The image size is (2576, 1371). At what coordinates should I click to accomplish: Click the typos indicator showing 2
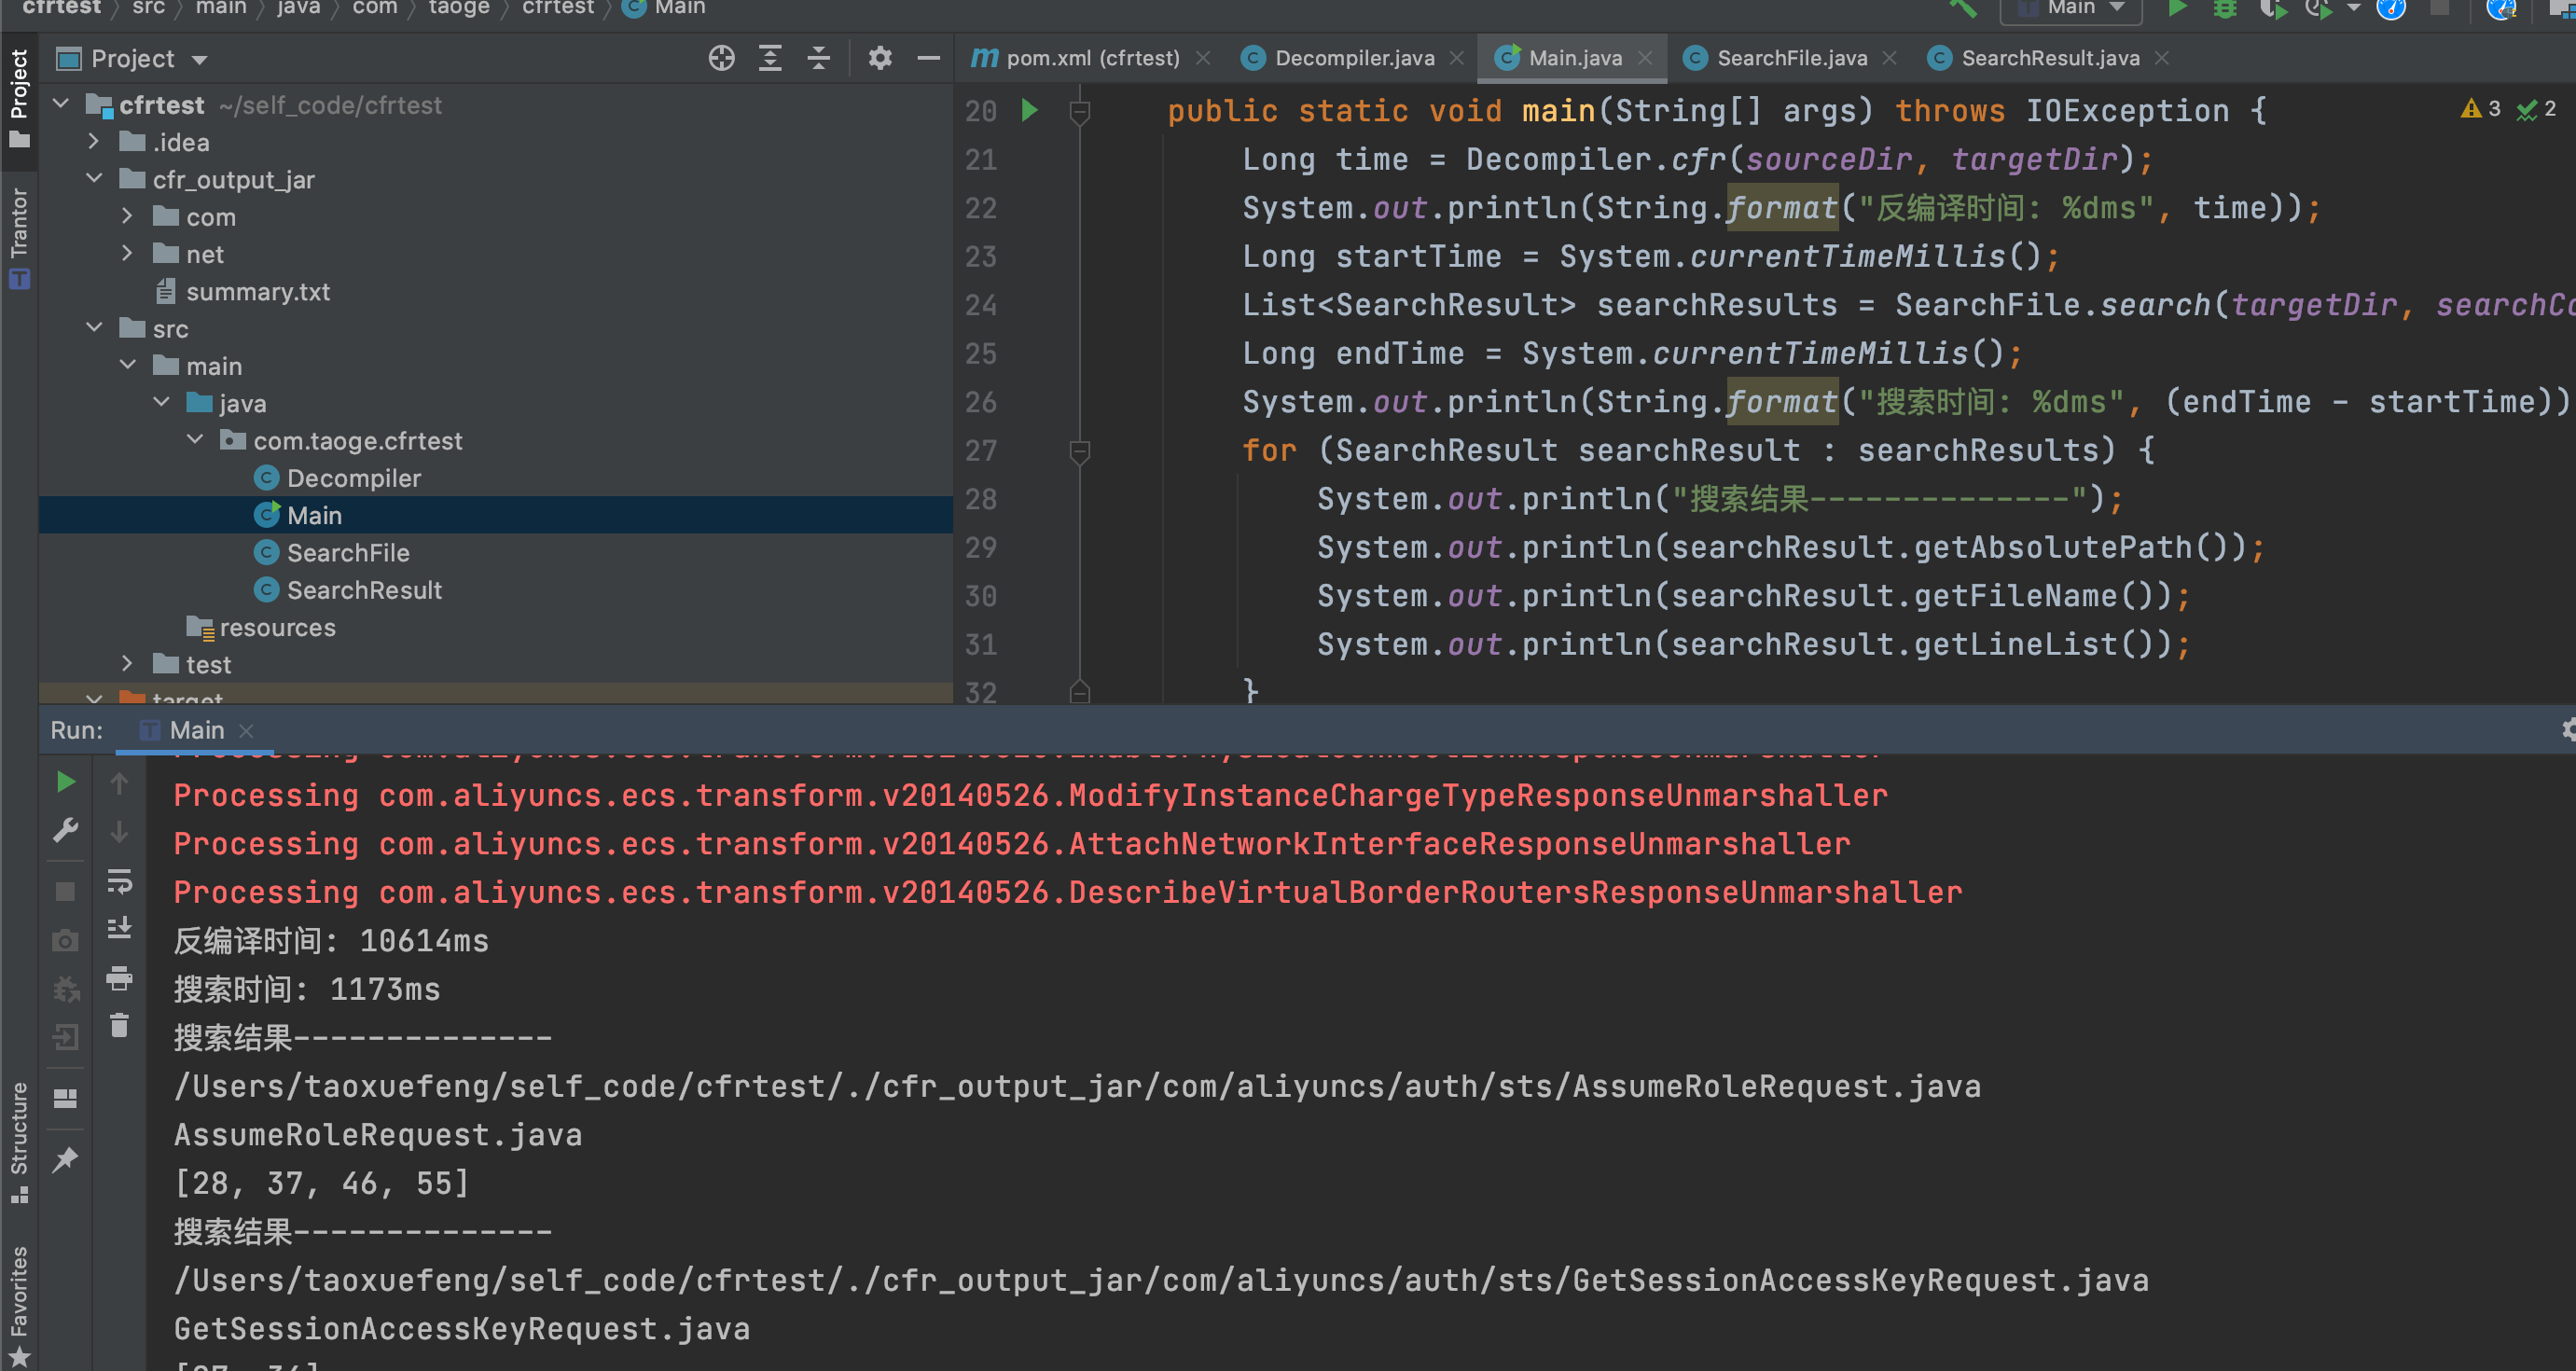coord(2536,108)
